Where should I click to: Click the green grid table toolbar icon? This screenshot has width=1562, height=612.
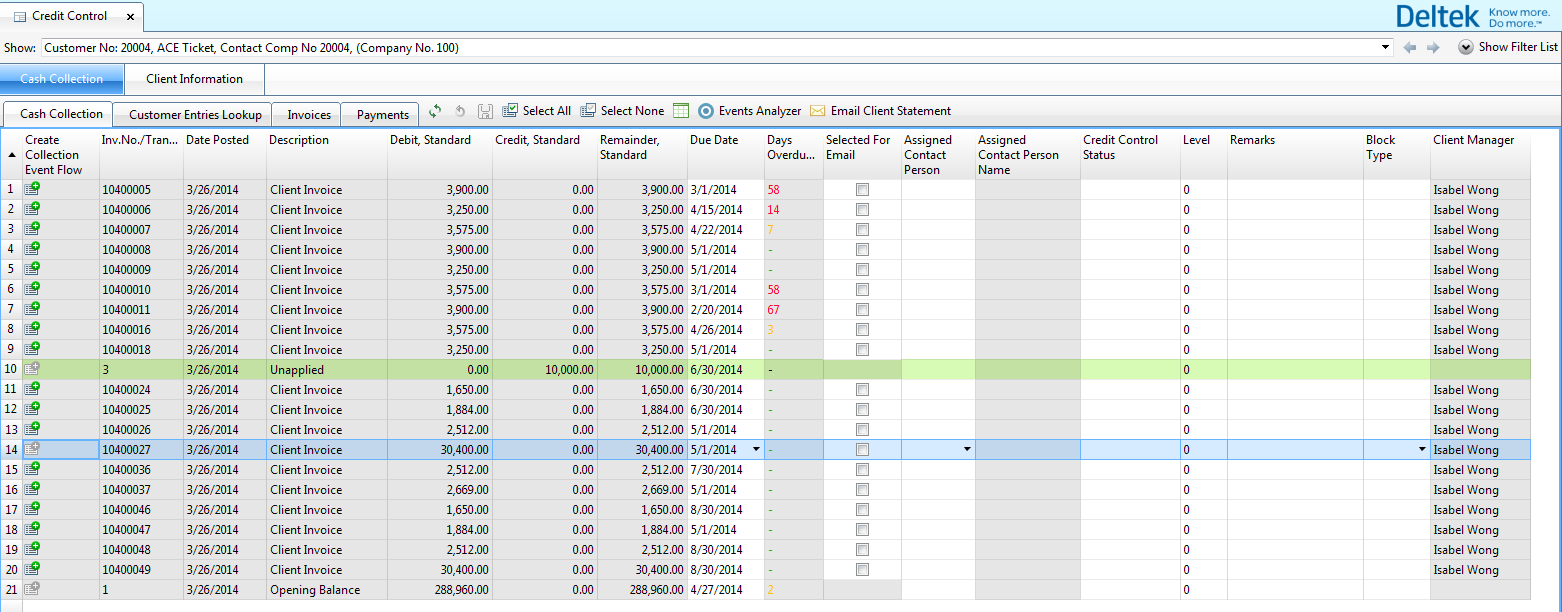(x=681, y=111)
